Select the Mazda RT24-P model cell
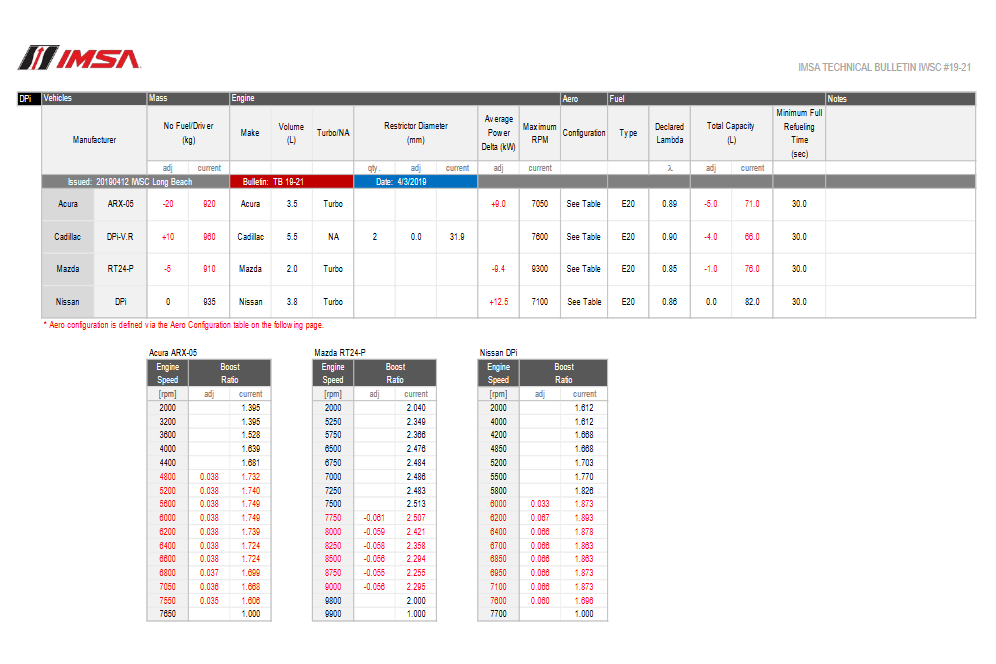The image size is (996, 664). coord(120,269)
